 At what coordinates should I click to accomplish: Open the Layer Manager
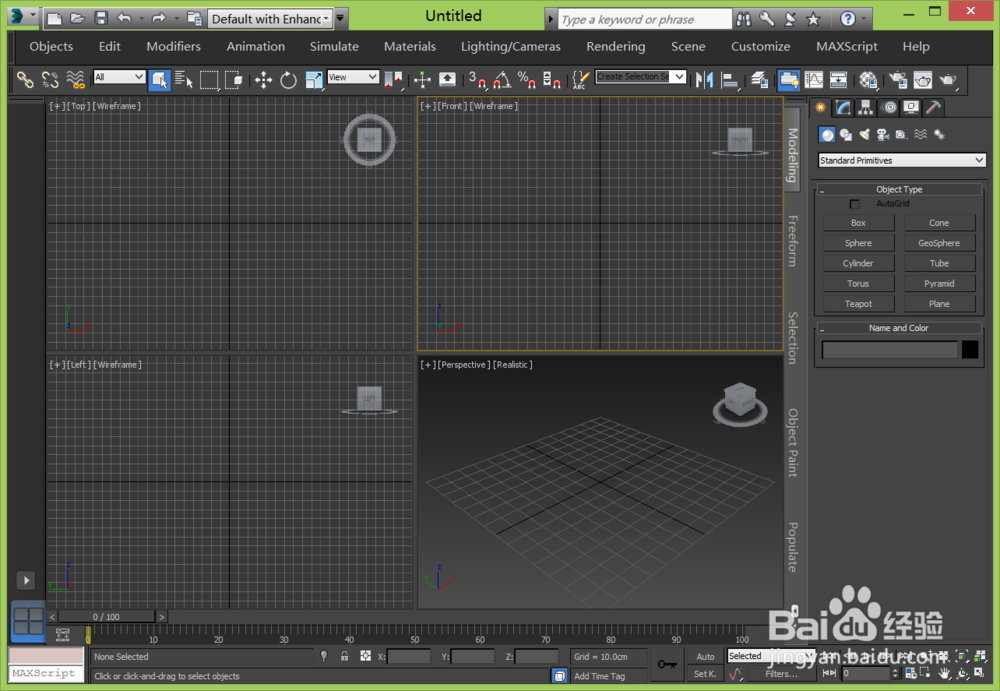759,80
